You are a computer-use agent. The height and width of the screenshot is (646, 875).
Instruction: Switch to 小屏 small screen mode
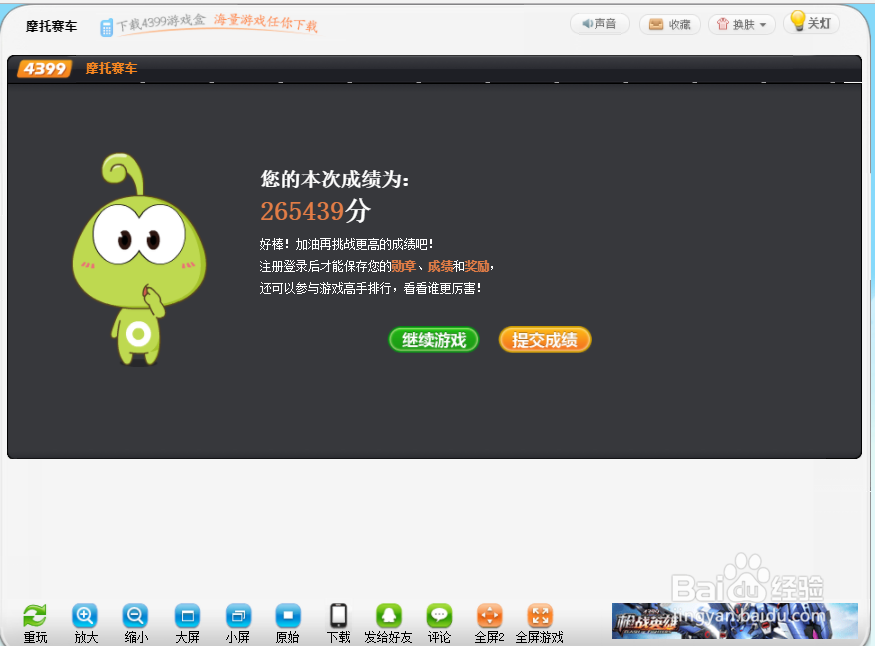click(238, 616)
